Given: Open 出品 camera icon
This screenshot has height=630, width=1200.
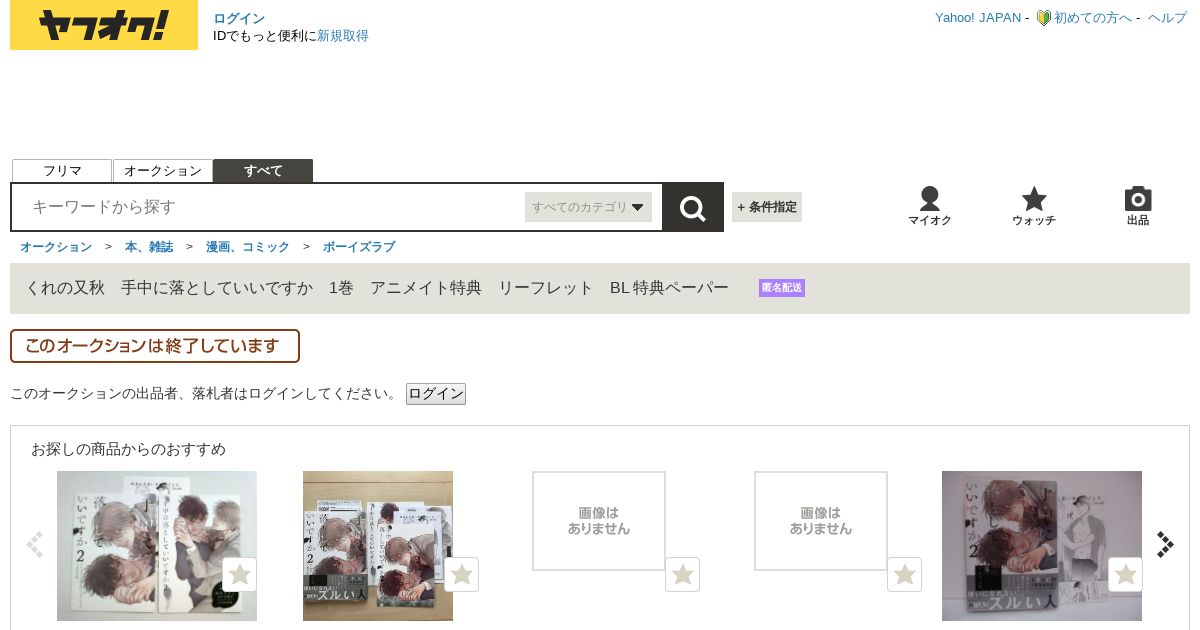Looking at the screenshot, I should click(1138, 206).
